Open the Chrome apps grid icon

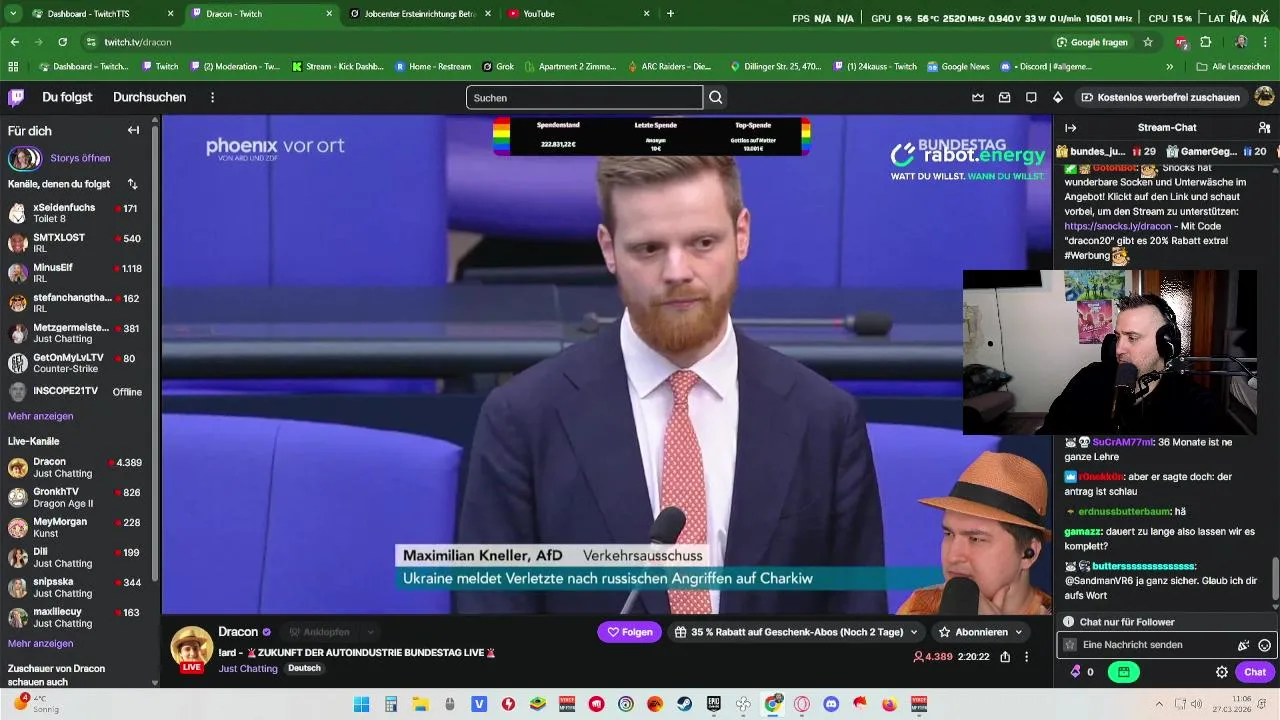coord(13,67)
